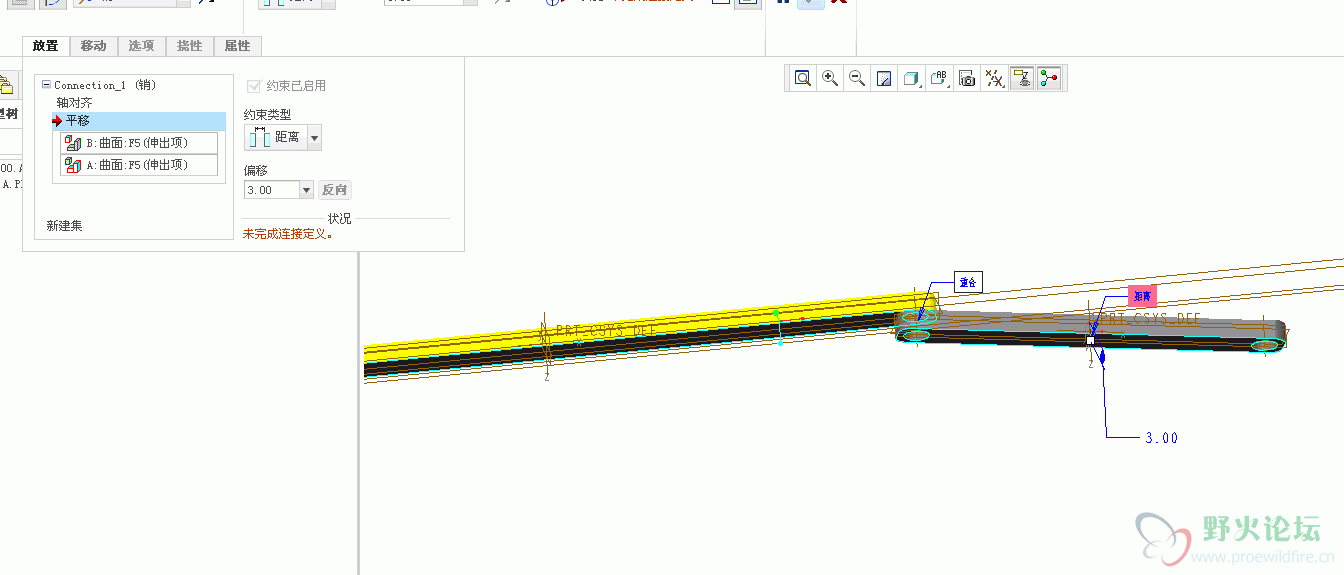Select the 距离 constraint label in the model

tap(1141, 297)
